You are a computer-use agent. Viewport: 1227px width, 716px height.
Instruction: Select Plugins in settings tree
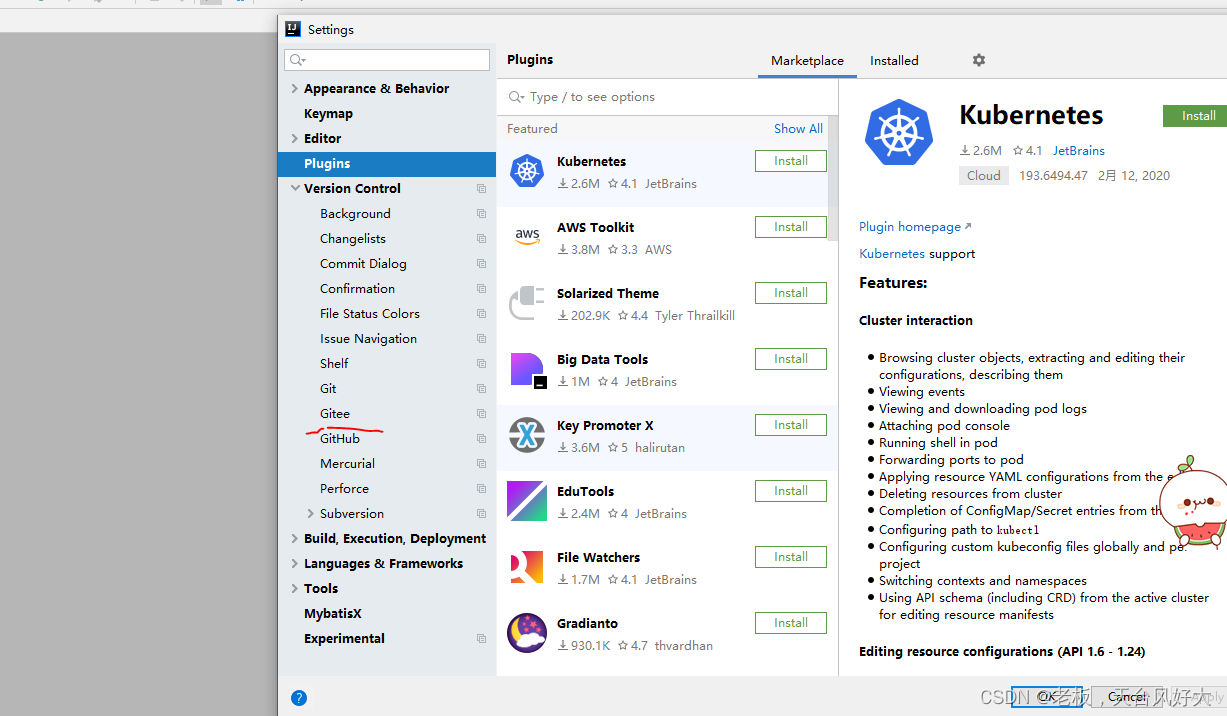[x=387, y=164]
